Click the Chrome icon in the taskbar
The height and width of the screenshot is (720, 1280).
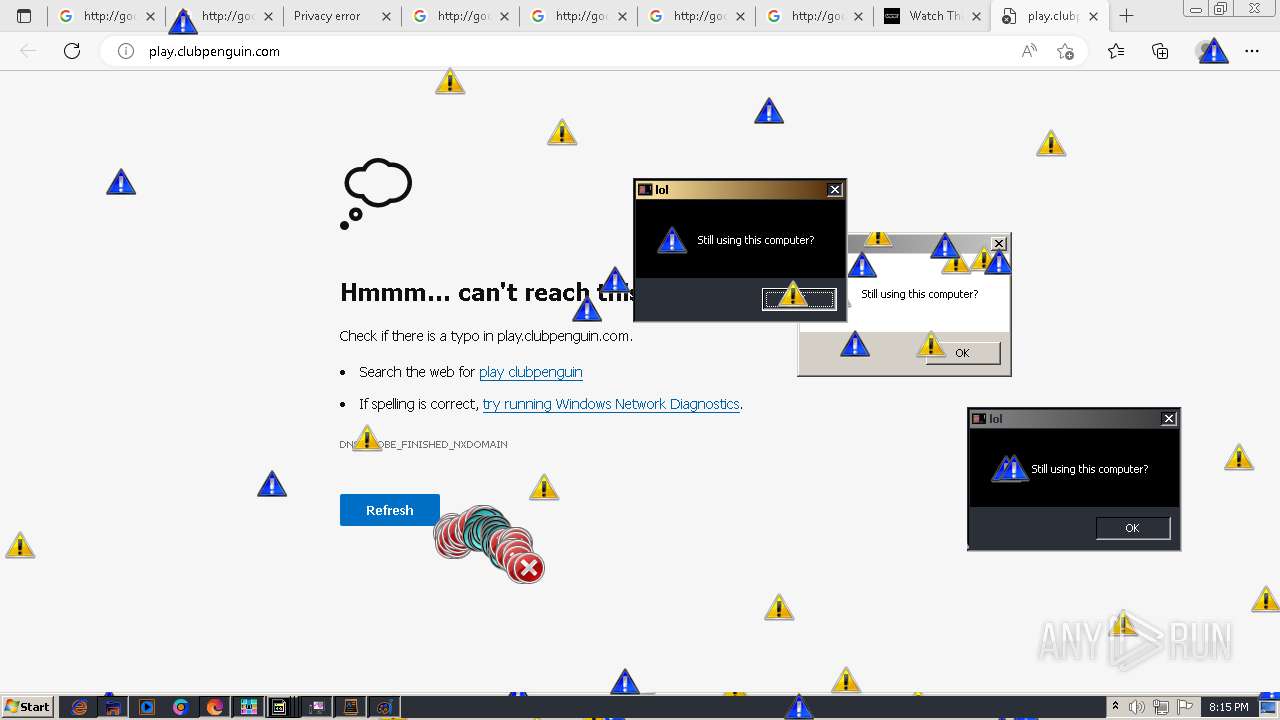pyautogui.click(x=181, y=707)
